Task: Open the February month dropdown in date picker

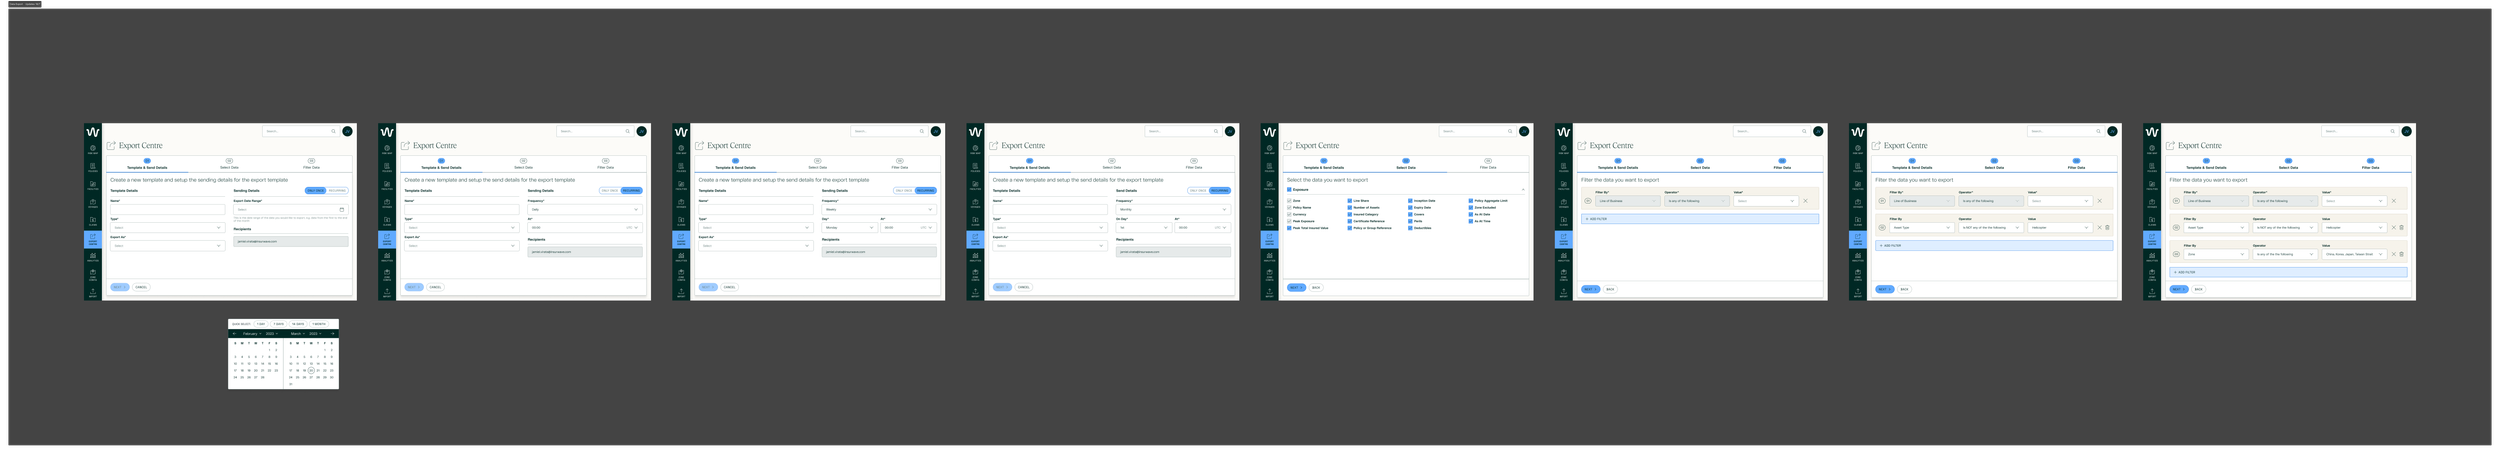Action: [252, 334]
